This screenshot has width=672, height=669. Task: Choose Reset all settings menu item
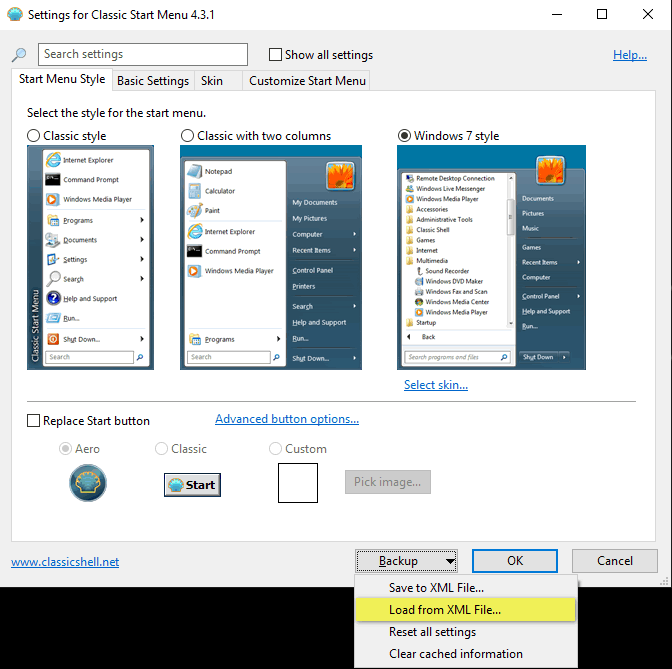coord(466,632)
